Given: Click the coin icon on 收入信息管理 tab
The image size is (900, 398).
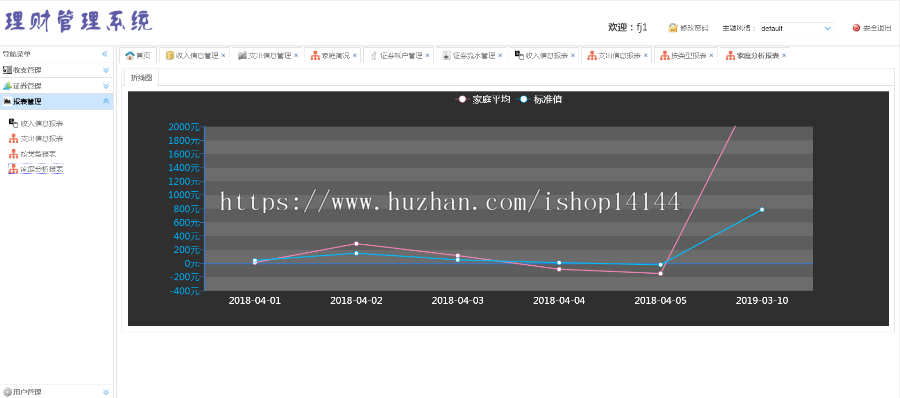Looking at the screenshot, I should pyautogui.click(x=169, y=56).
